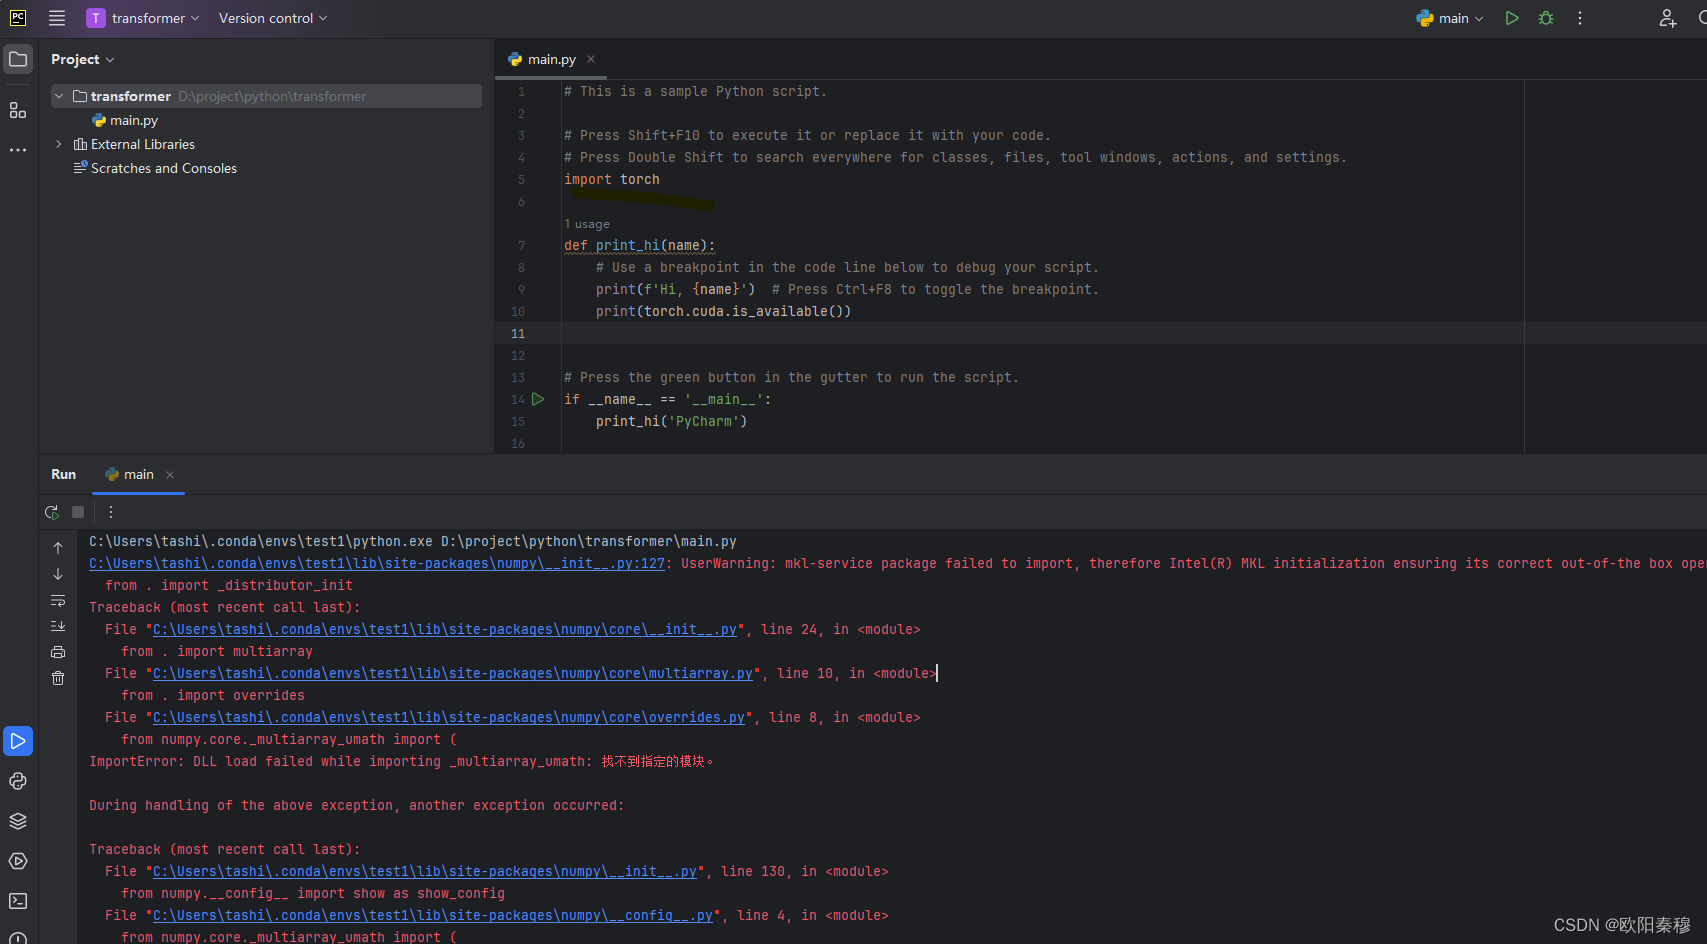Open numpy\core\overrides.py traceback link

pos(449,717)
